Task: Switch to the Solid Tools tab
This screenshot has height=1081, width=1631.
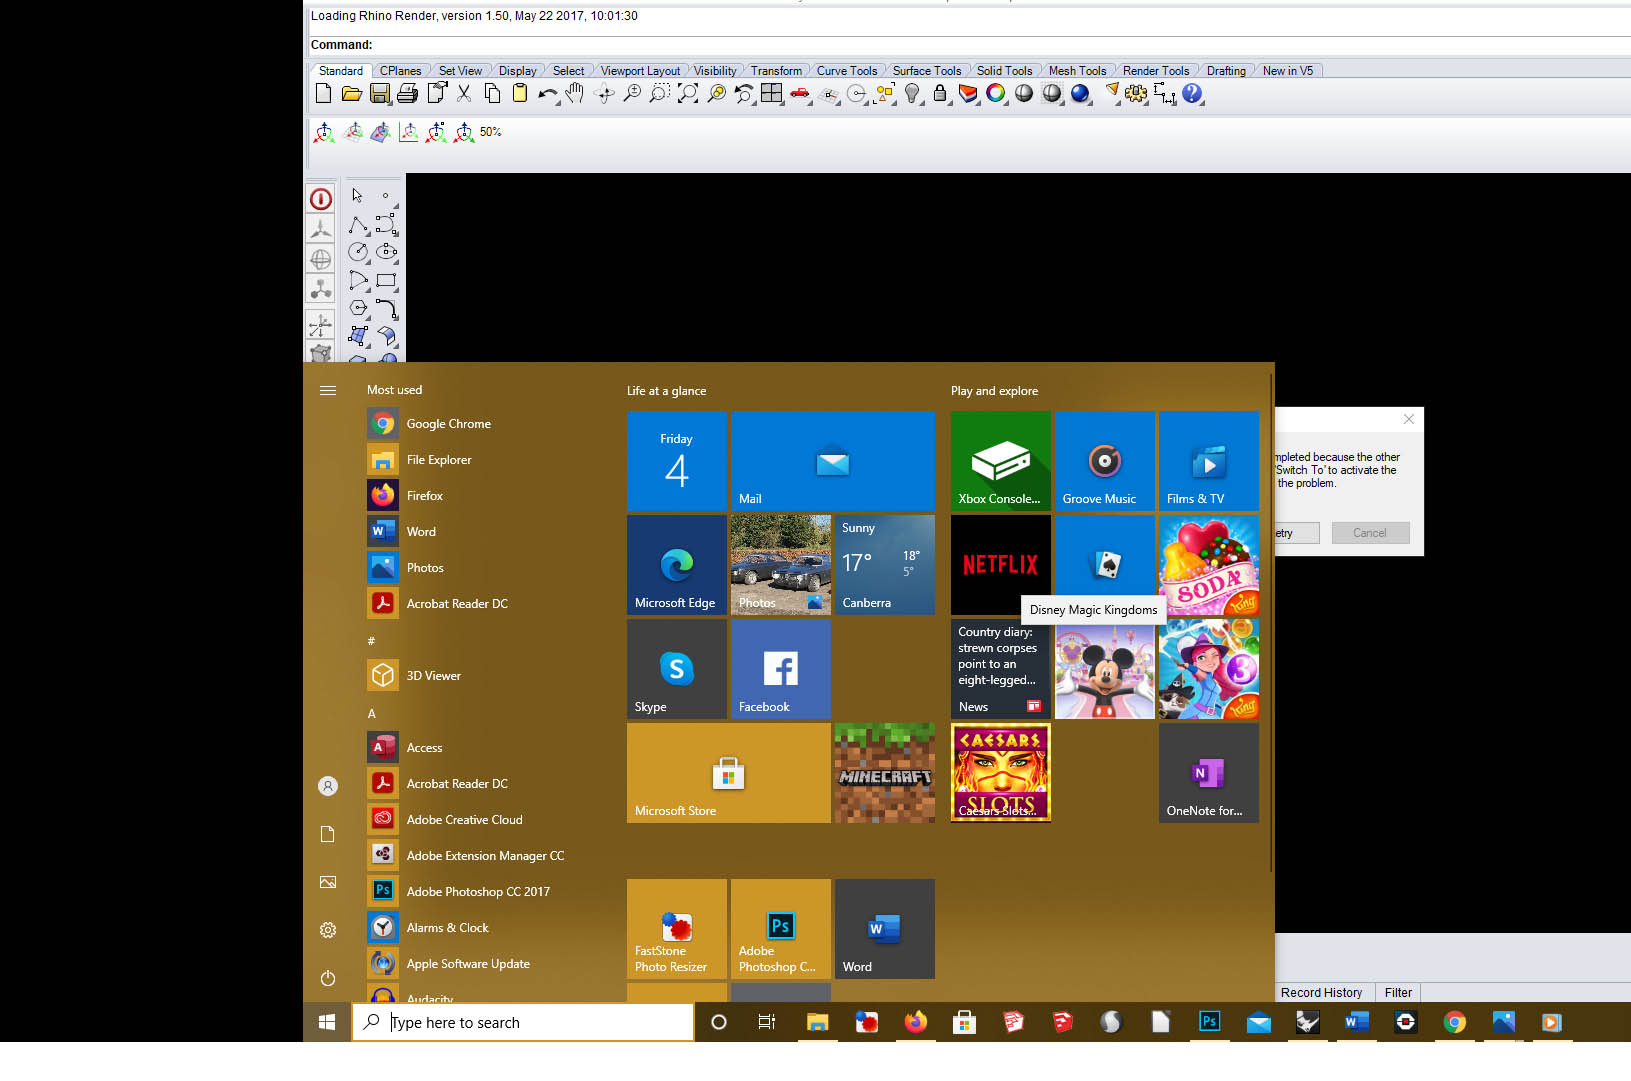Action: [1004, 71]
